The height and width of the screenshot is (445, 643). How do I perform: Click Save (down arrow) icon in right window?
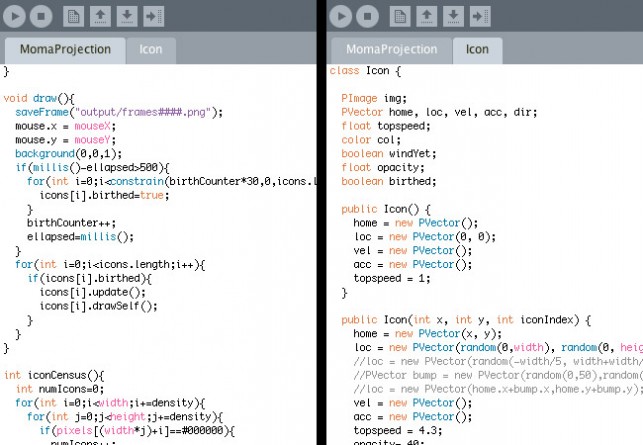(454, 16)
